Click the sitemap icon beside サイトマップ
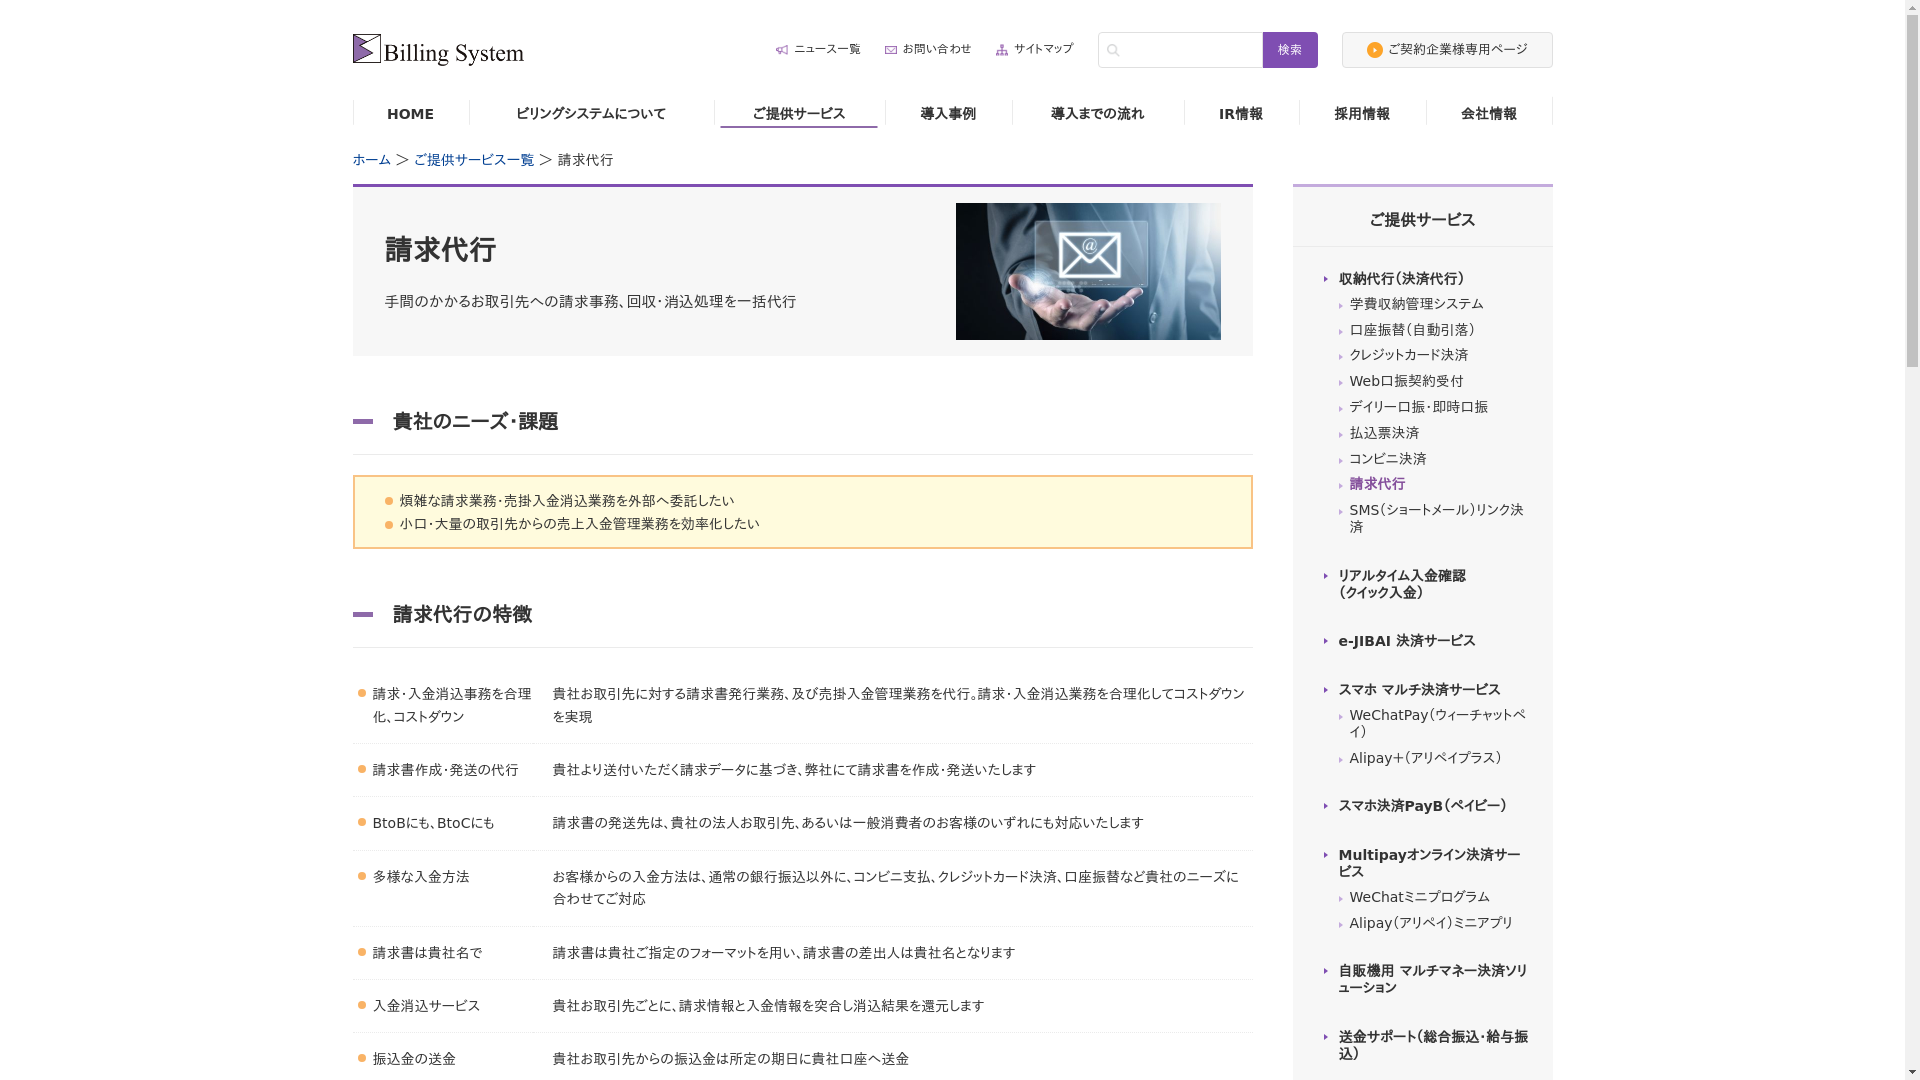The height and width of the screenshot is (1080, 1920). pyautogui.click(x=1002, y=50)
